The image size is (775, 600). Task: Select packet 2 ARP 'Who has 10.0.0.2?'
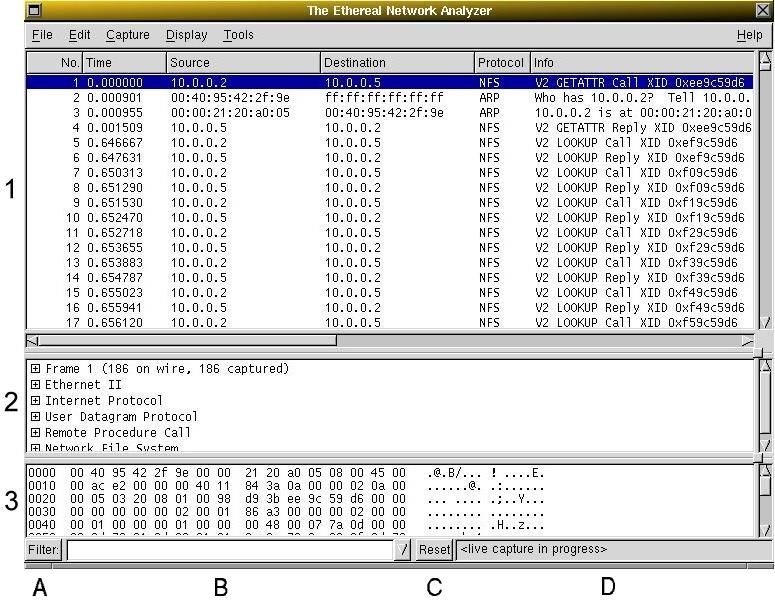click(389, 97)
